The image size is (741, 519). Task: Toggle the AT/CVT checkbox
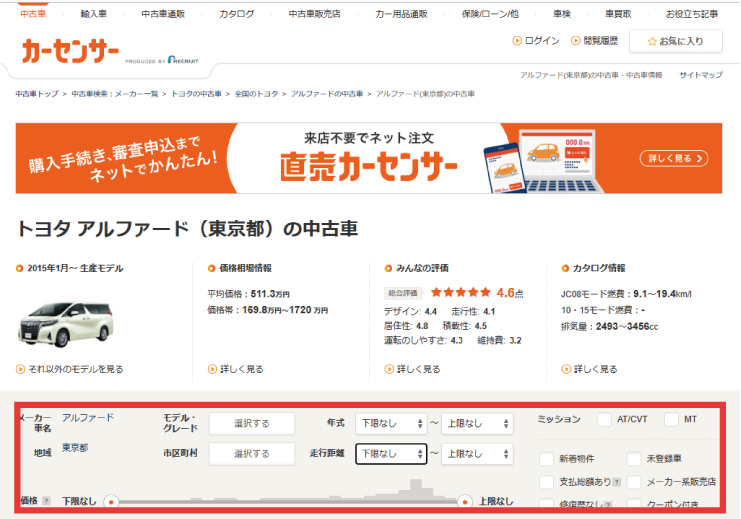coord(604,419)
